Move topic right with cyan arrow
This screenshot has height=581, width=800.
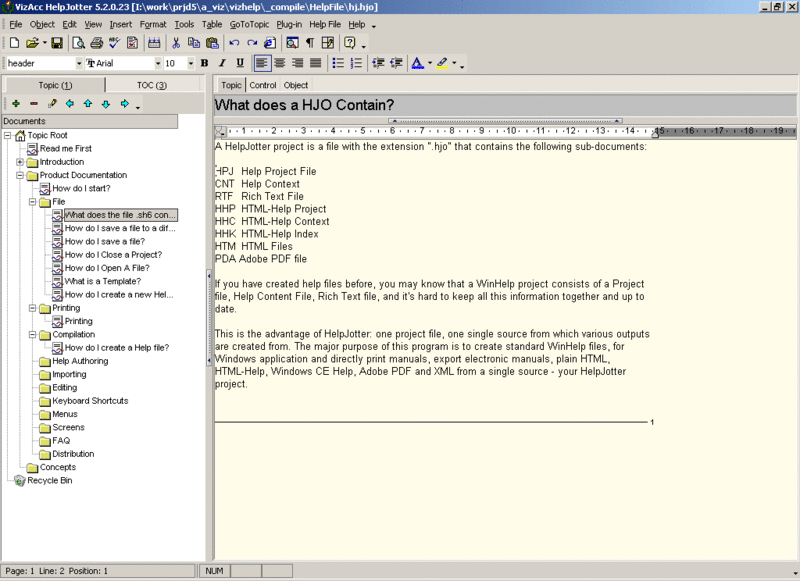[x=124, y=104]
